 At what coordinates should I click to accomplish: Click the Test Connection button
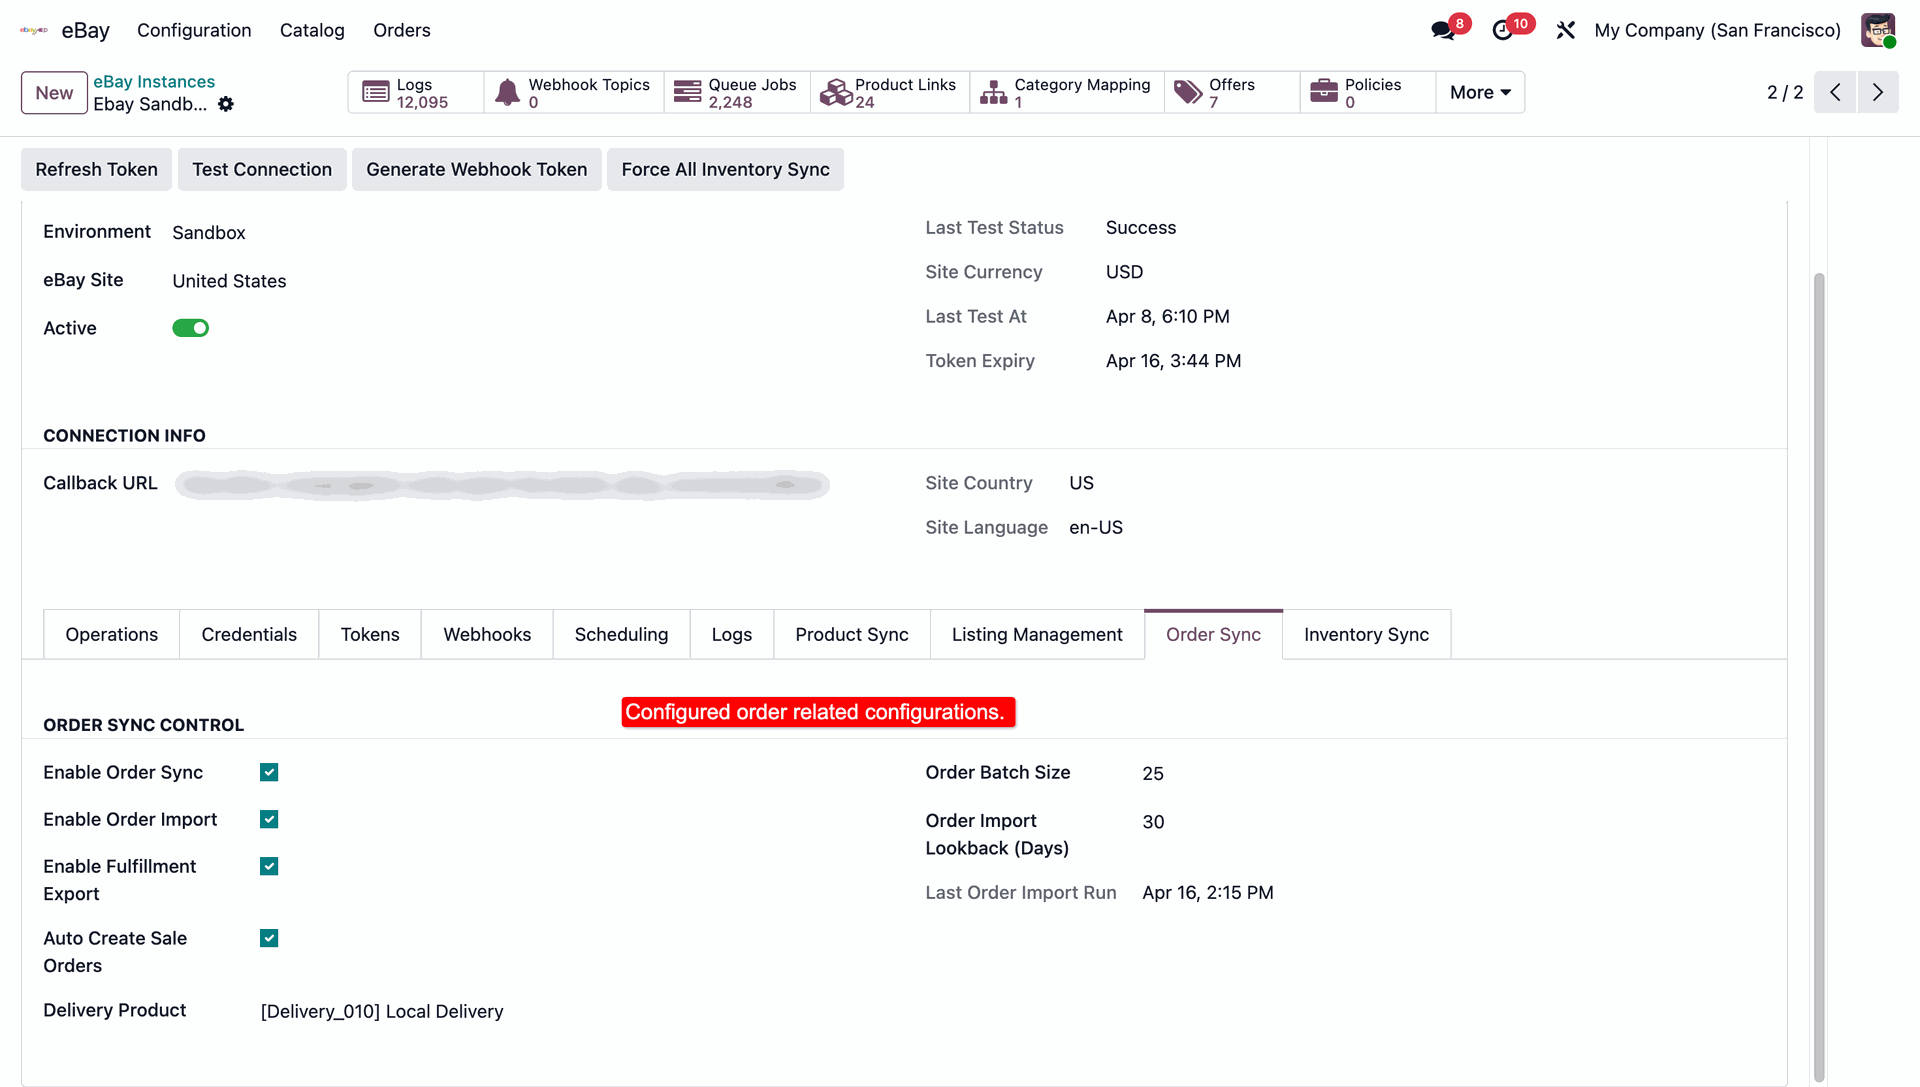click(x=262, y=169)
